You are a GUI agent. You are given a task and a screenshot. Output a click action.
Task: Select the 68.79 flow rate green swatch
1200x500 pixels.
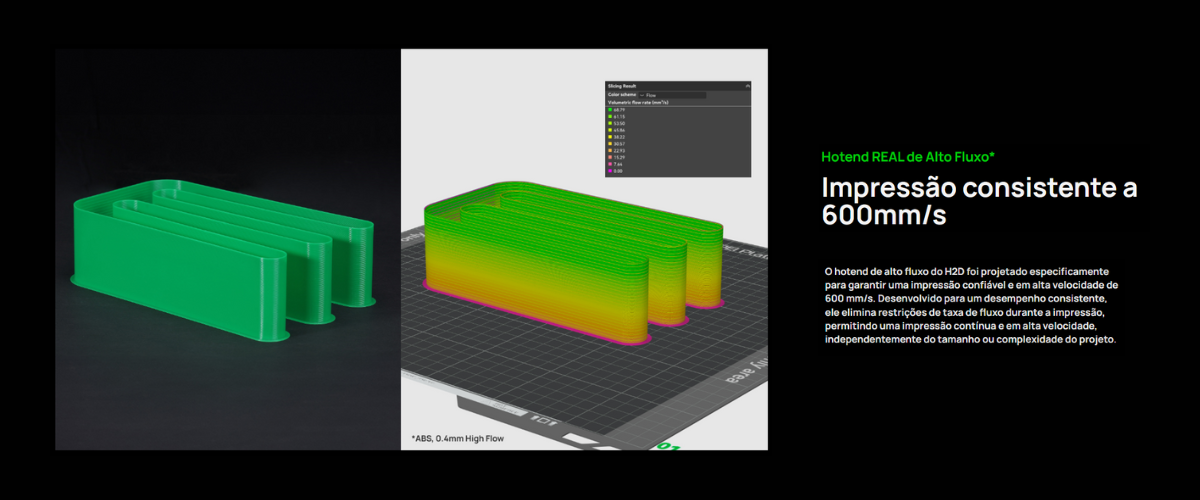coord(611,109)
